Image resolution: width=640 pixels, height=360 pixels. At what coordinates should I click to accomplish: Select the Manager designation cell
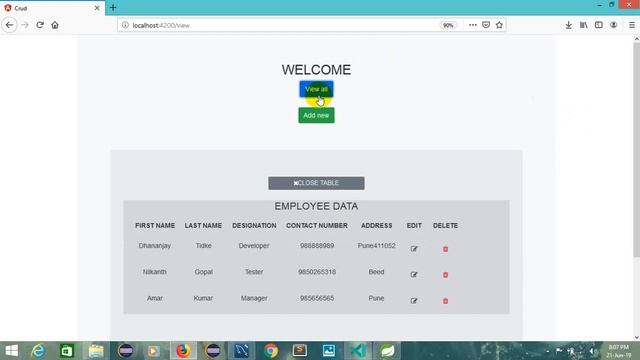pos(254,298)
